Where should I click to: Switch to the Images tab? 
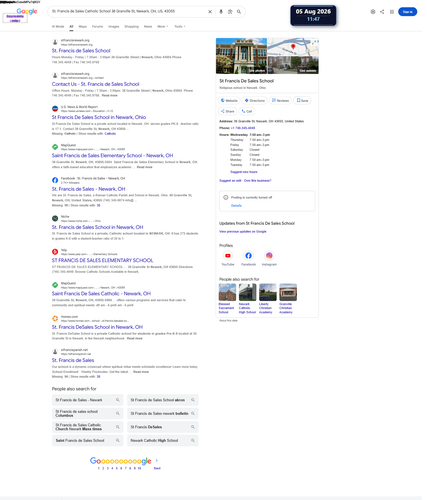pos(115,27)
